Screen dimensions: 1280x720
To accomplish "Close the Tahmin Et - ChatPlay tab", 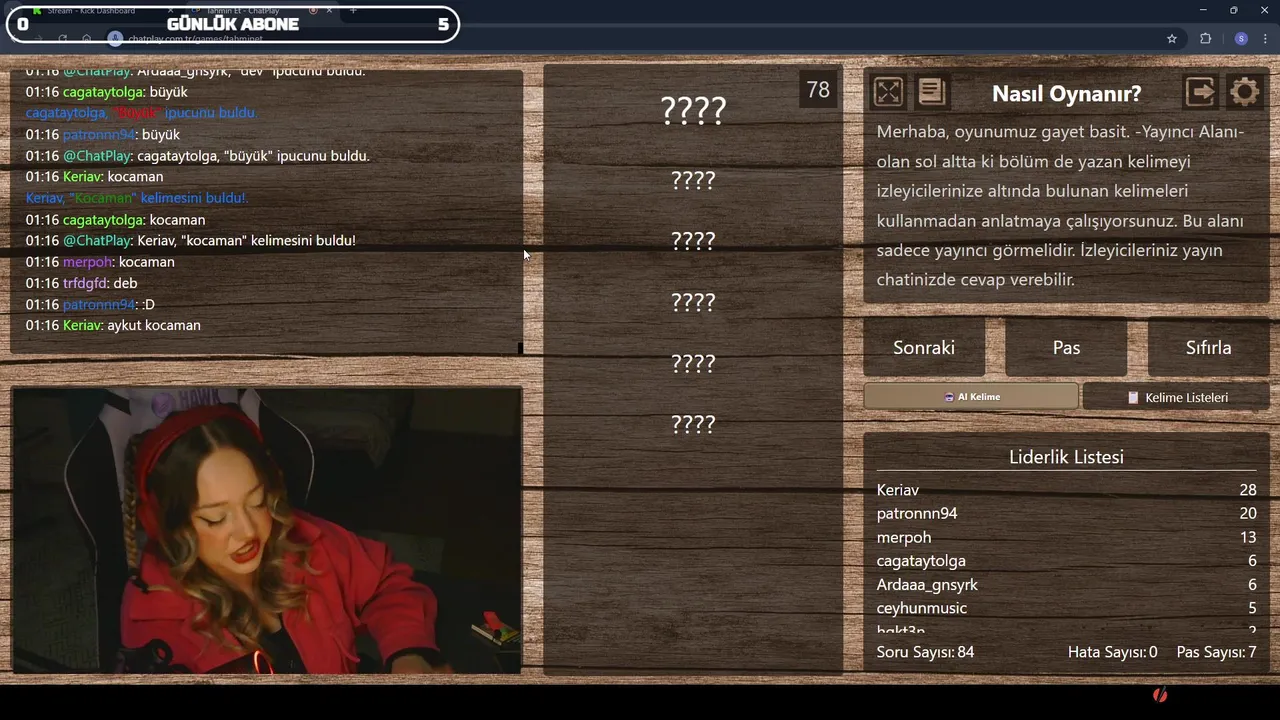I will click(329, 10).
